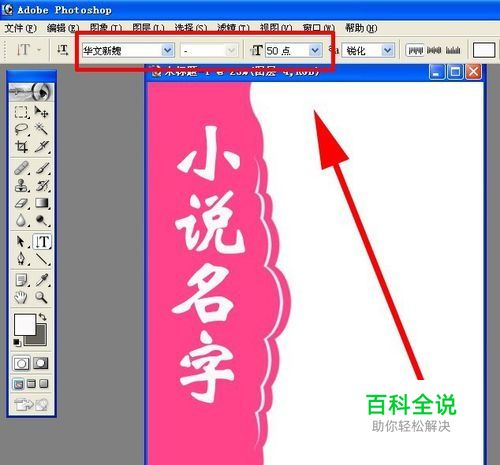Choose Full Screen mode
This screenshot has height=465, width=500.
(x=44, y=384)
